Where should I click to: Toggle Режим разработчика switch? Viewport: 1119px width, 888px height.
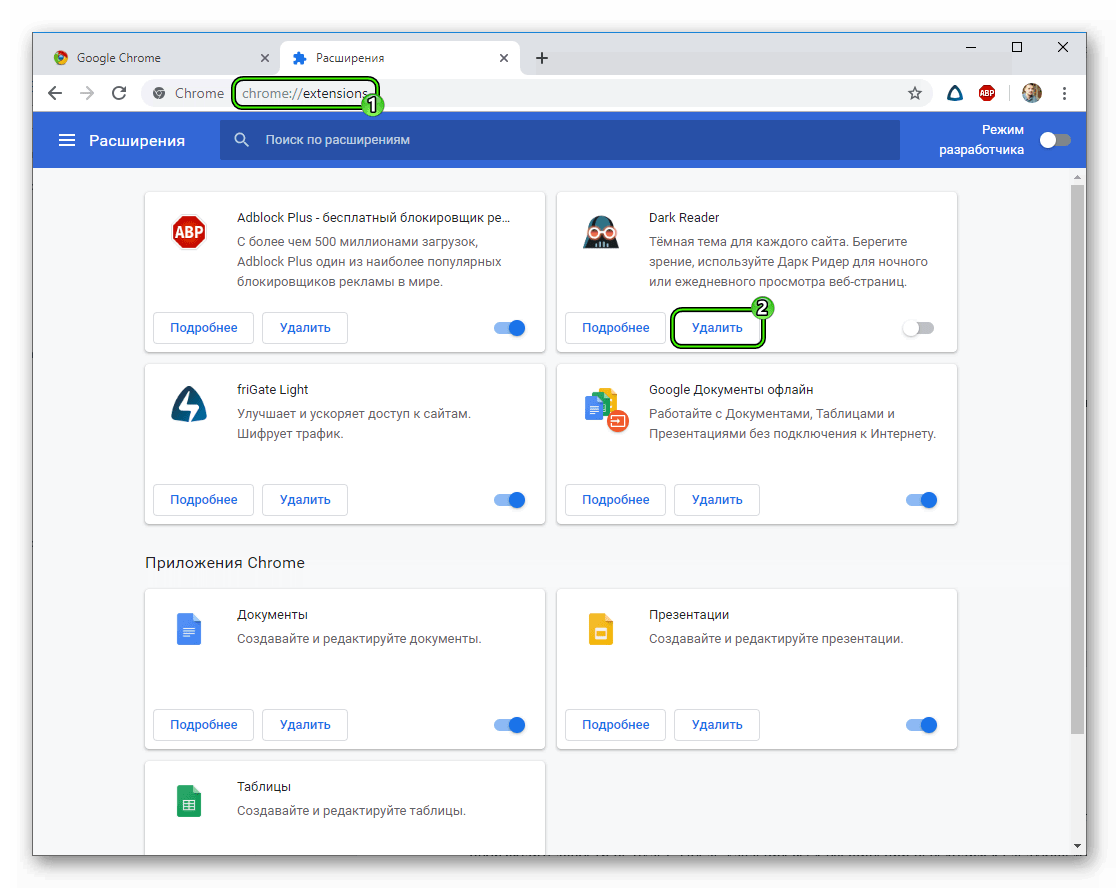1055,140
